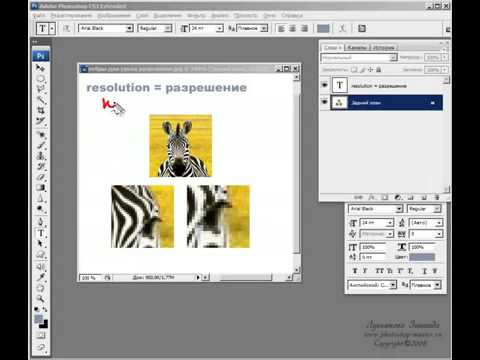The width and height of the screenshot is (480, 360).
Task: Select the Eraser tool
Action: 40,176
